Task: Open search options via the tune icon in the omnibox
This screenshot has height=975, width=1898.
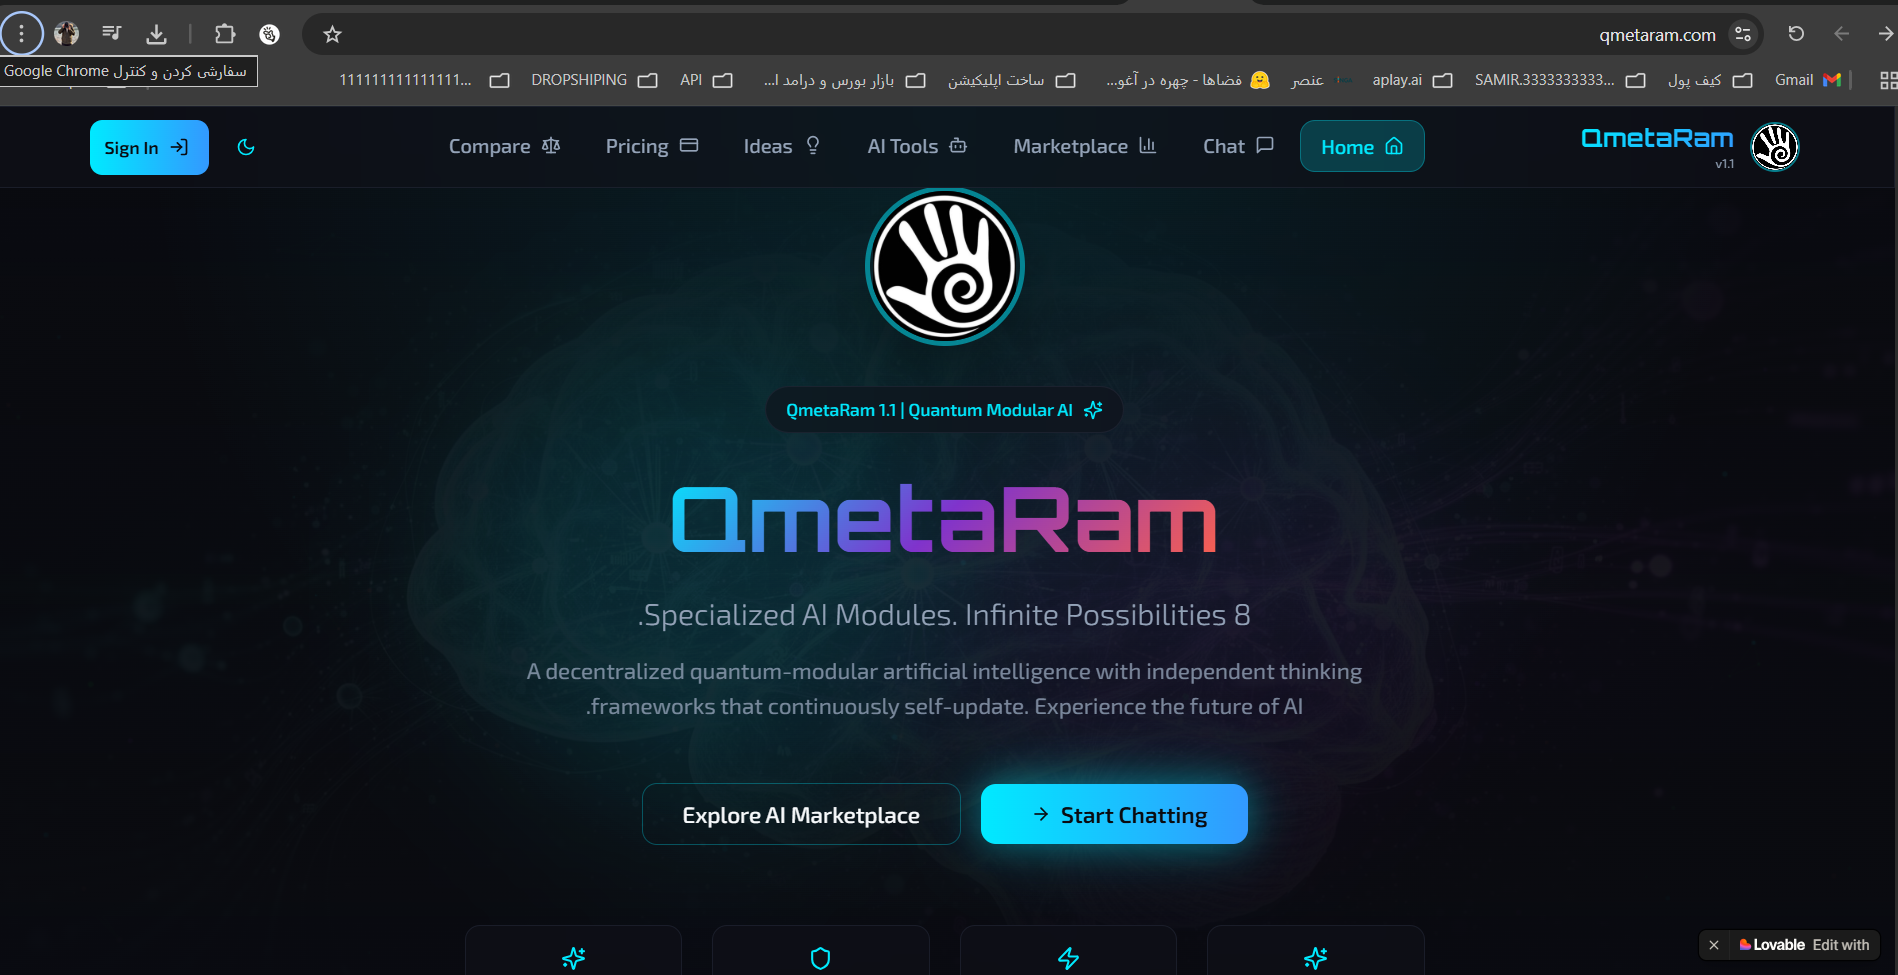Action: tap(1743, 34)
